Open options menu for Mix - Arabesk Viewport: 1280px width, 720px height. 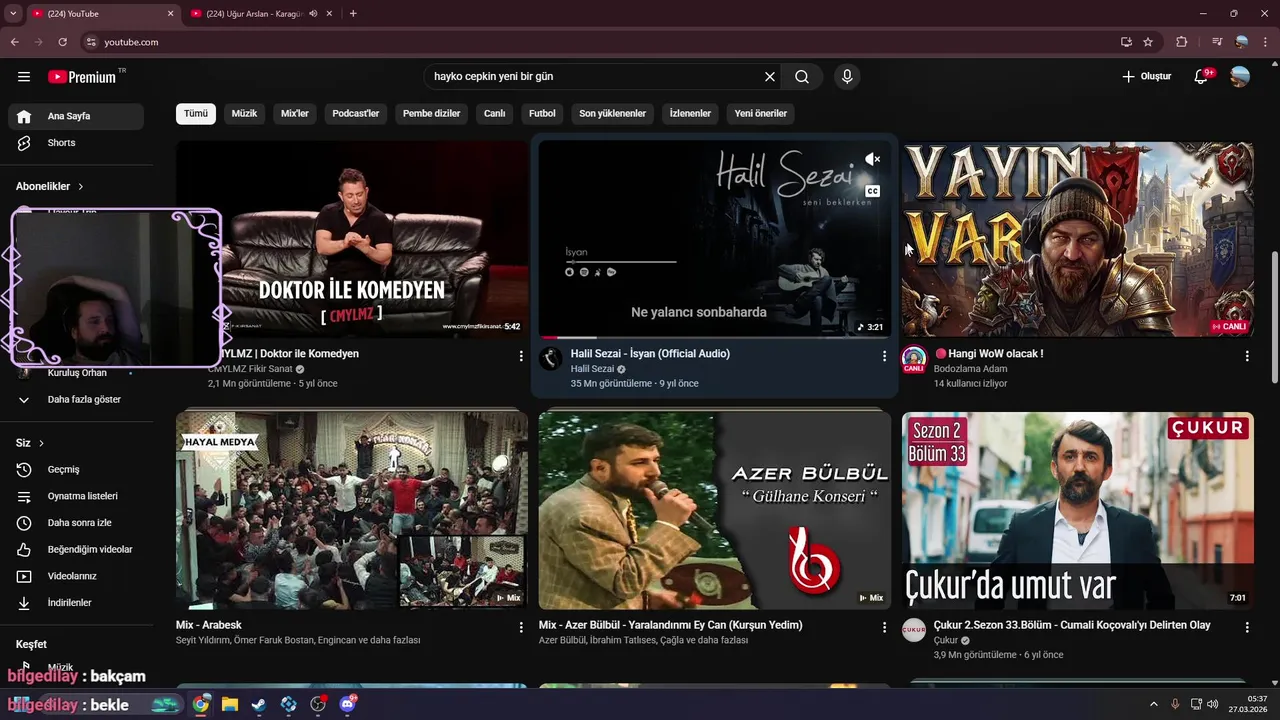coord(521,628)
